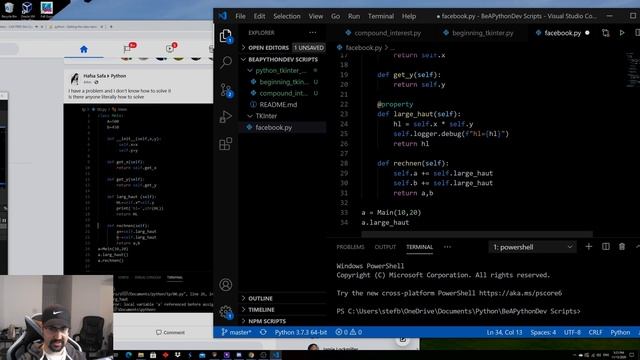Create a new terminal with plus icon
640x360 pixels.
tap(589, 247)
